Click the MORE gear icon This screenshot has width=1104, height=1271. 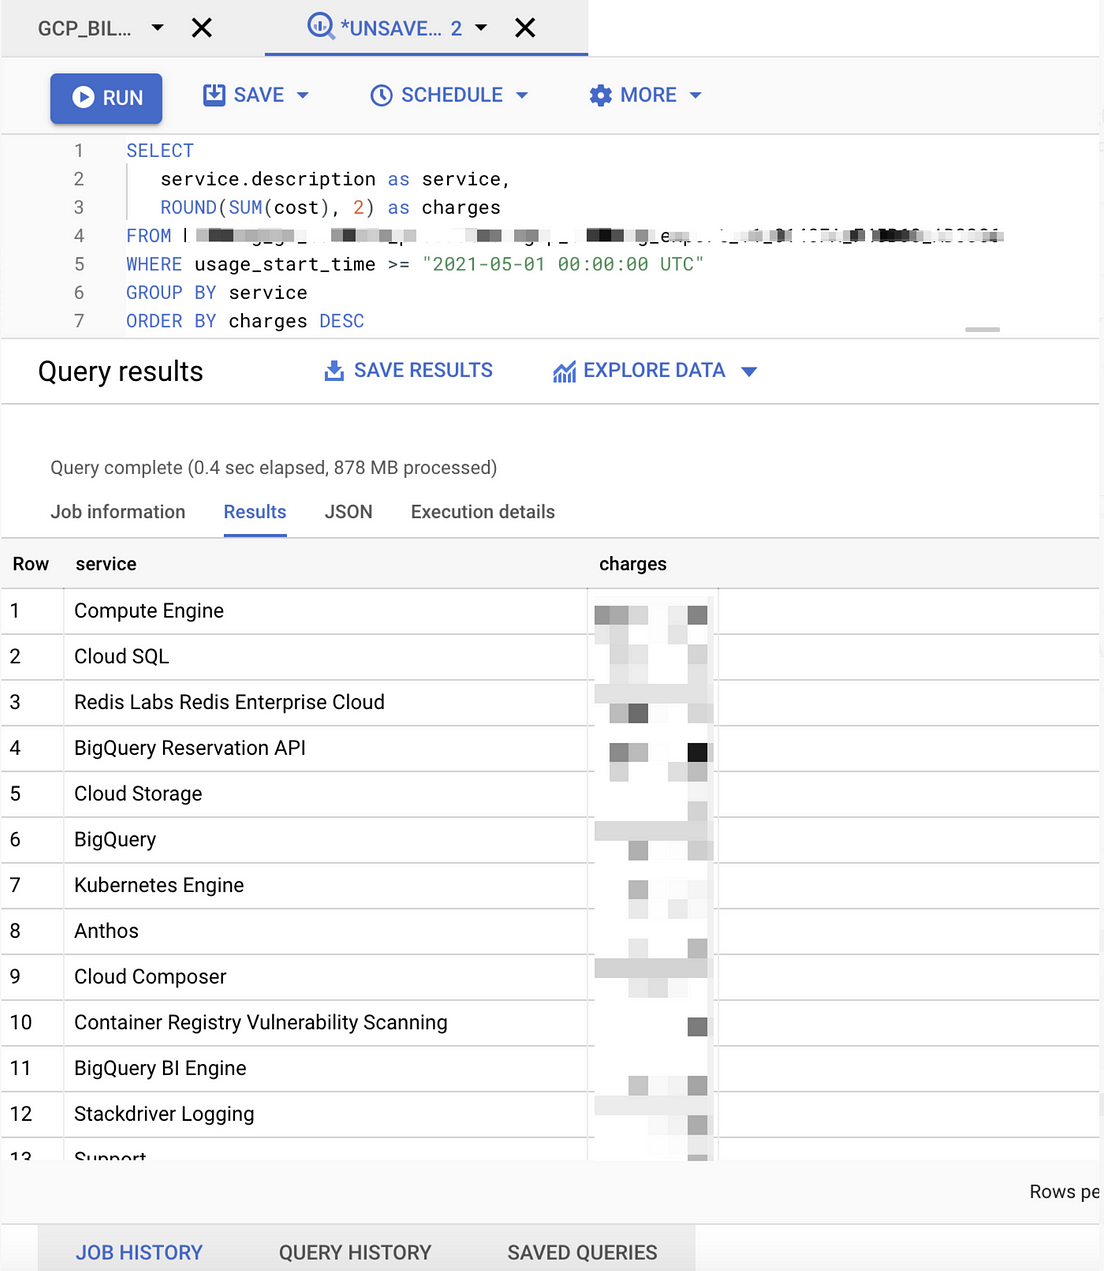coord(600,95)
